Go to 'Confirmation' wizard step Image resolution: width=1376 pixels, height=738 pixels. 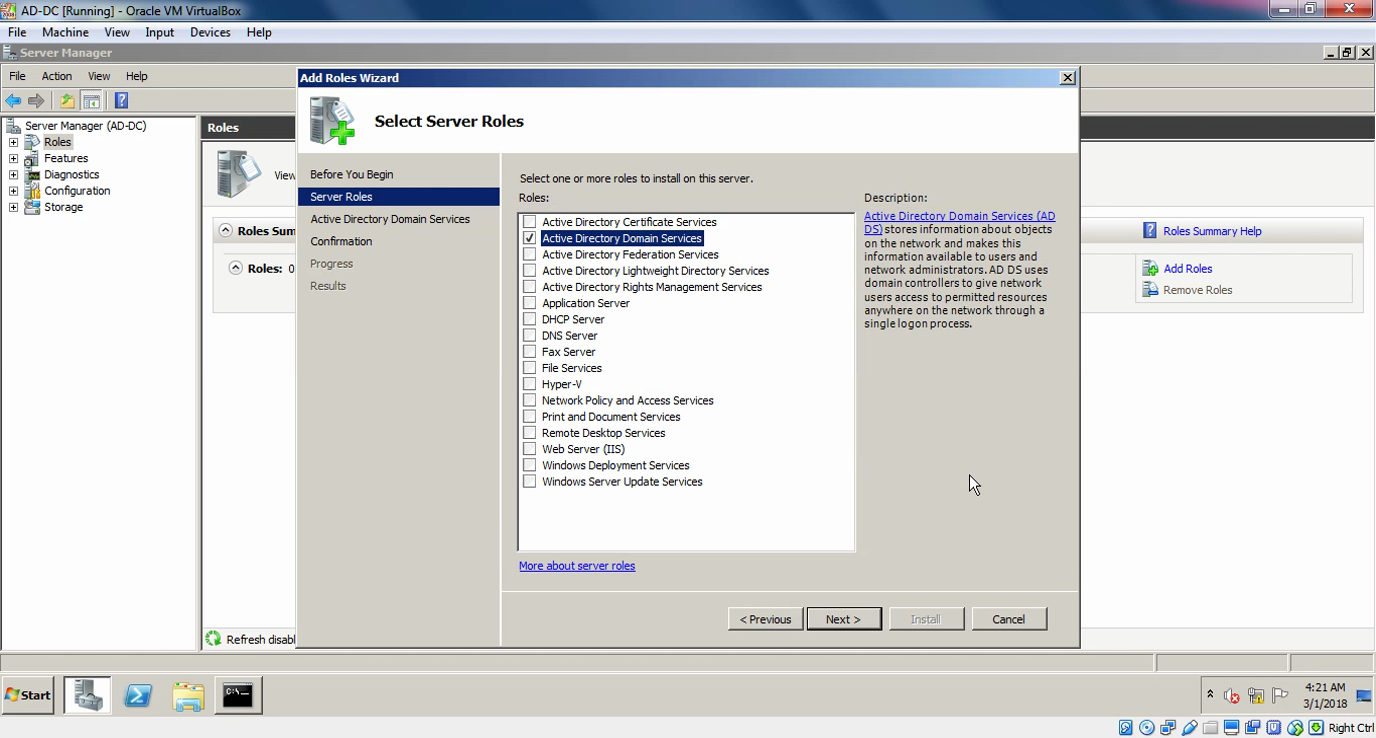point(341,241)
